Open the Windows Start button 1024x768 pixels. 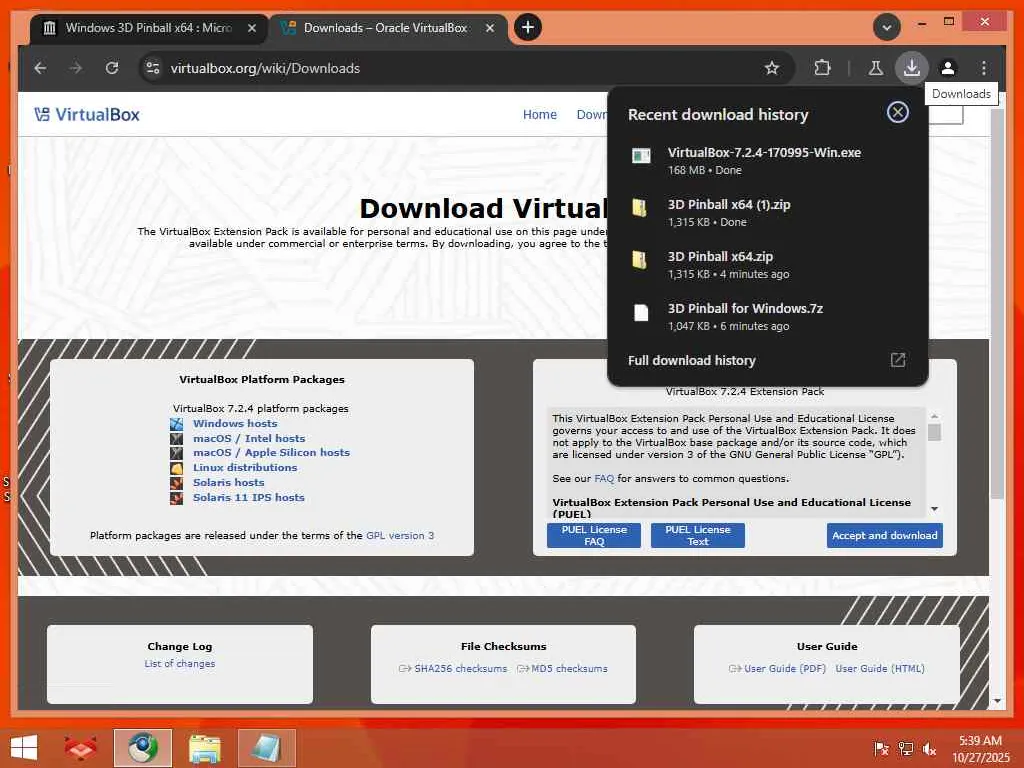tap(24, 748)
